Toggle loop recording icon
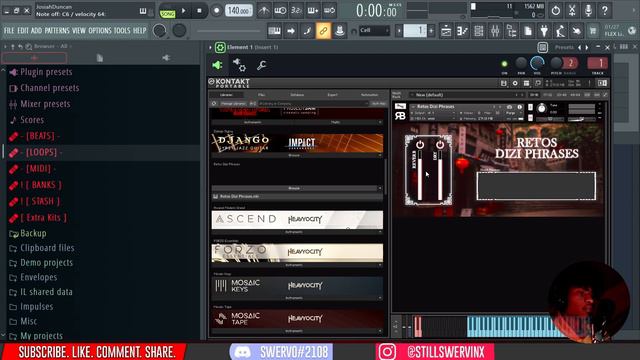 329,10
